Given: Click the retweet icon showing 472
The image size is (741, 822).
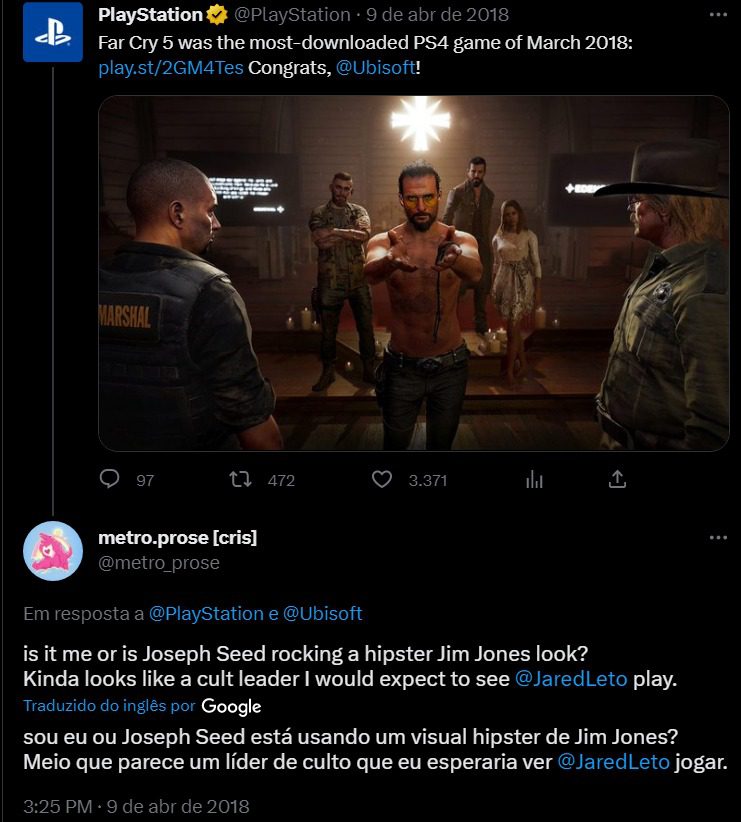Looking at the screenshot, I should click(x=241, y=479).
